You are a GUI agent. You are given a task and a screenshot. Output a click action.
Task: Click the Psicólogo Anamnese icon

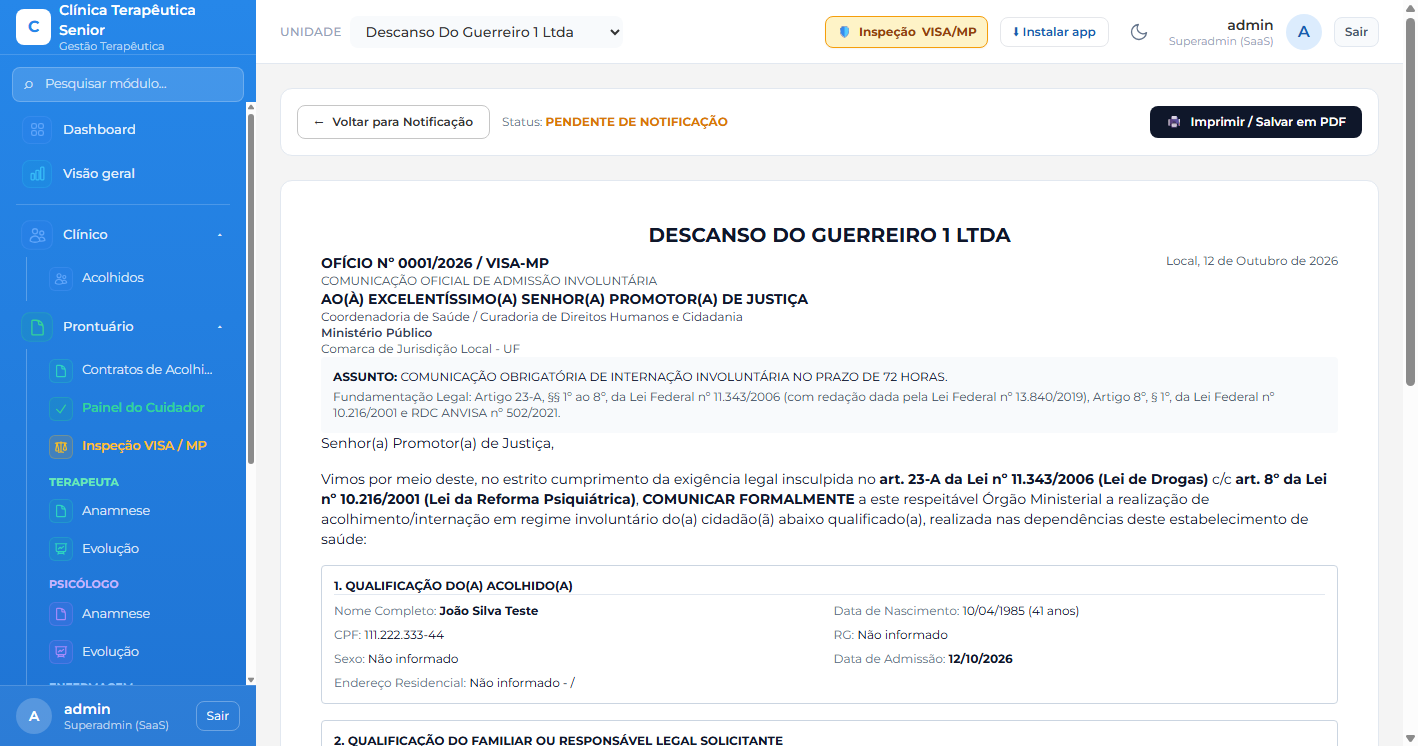pyautogui.click(x=60, y=614)
